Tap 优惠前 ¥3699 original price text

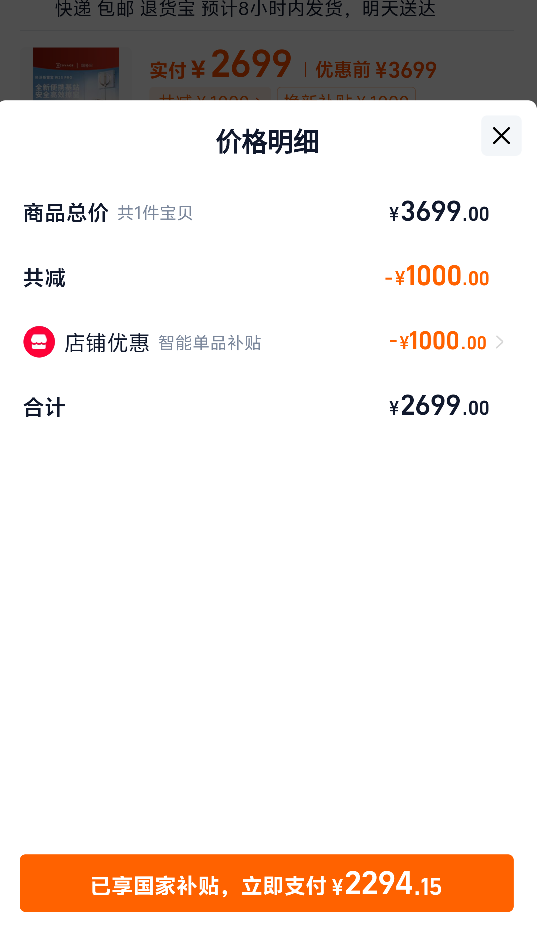tap(376, 70)
